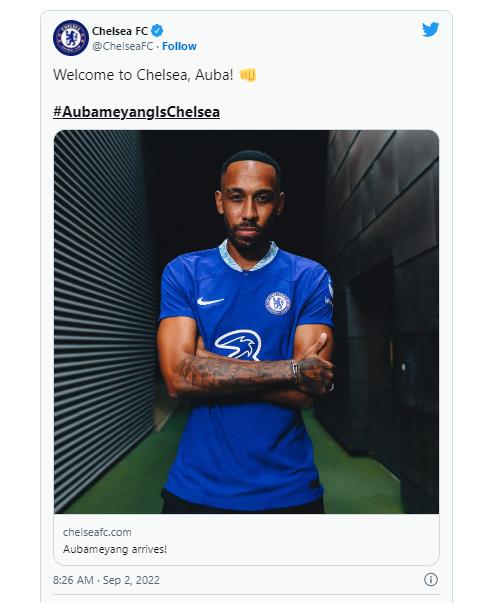This screenshot has height=603, width=490.
Task: Click the 8:26 AM timestamp
Action: (x=73, y=580)
